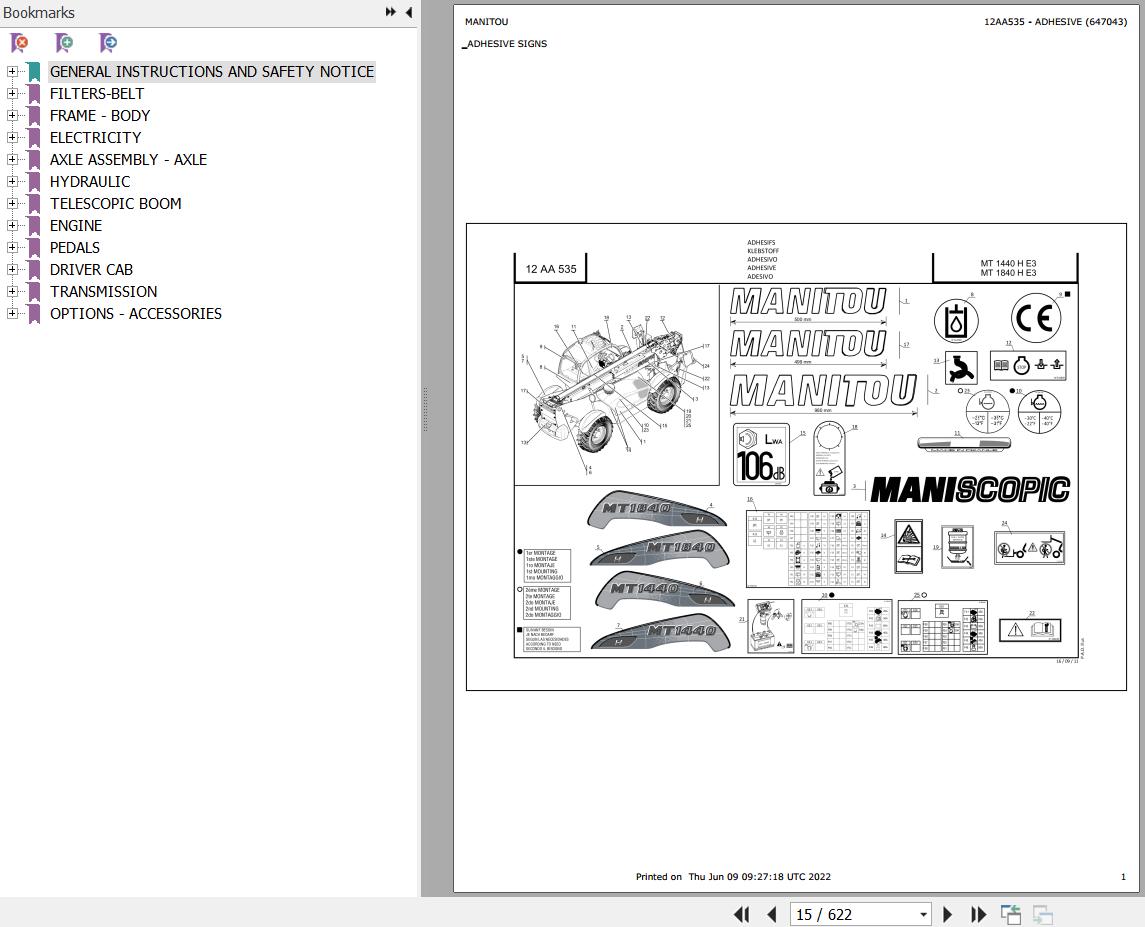Expand the PEDALS bookmark node

tap(12, 248)
